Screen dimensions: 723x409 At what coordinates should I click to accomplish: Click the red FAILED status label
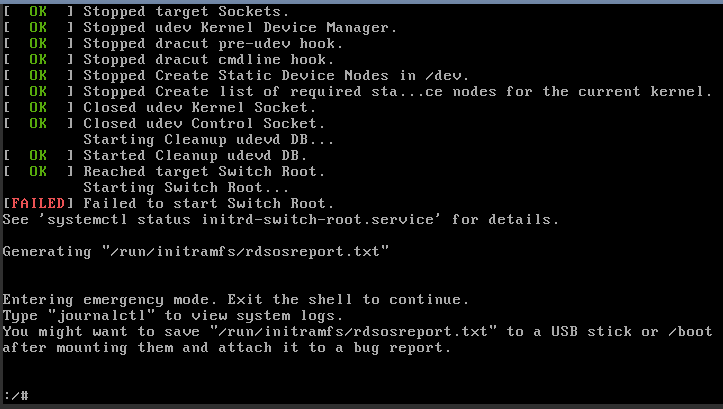(38, 203)
